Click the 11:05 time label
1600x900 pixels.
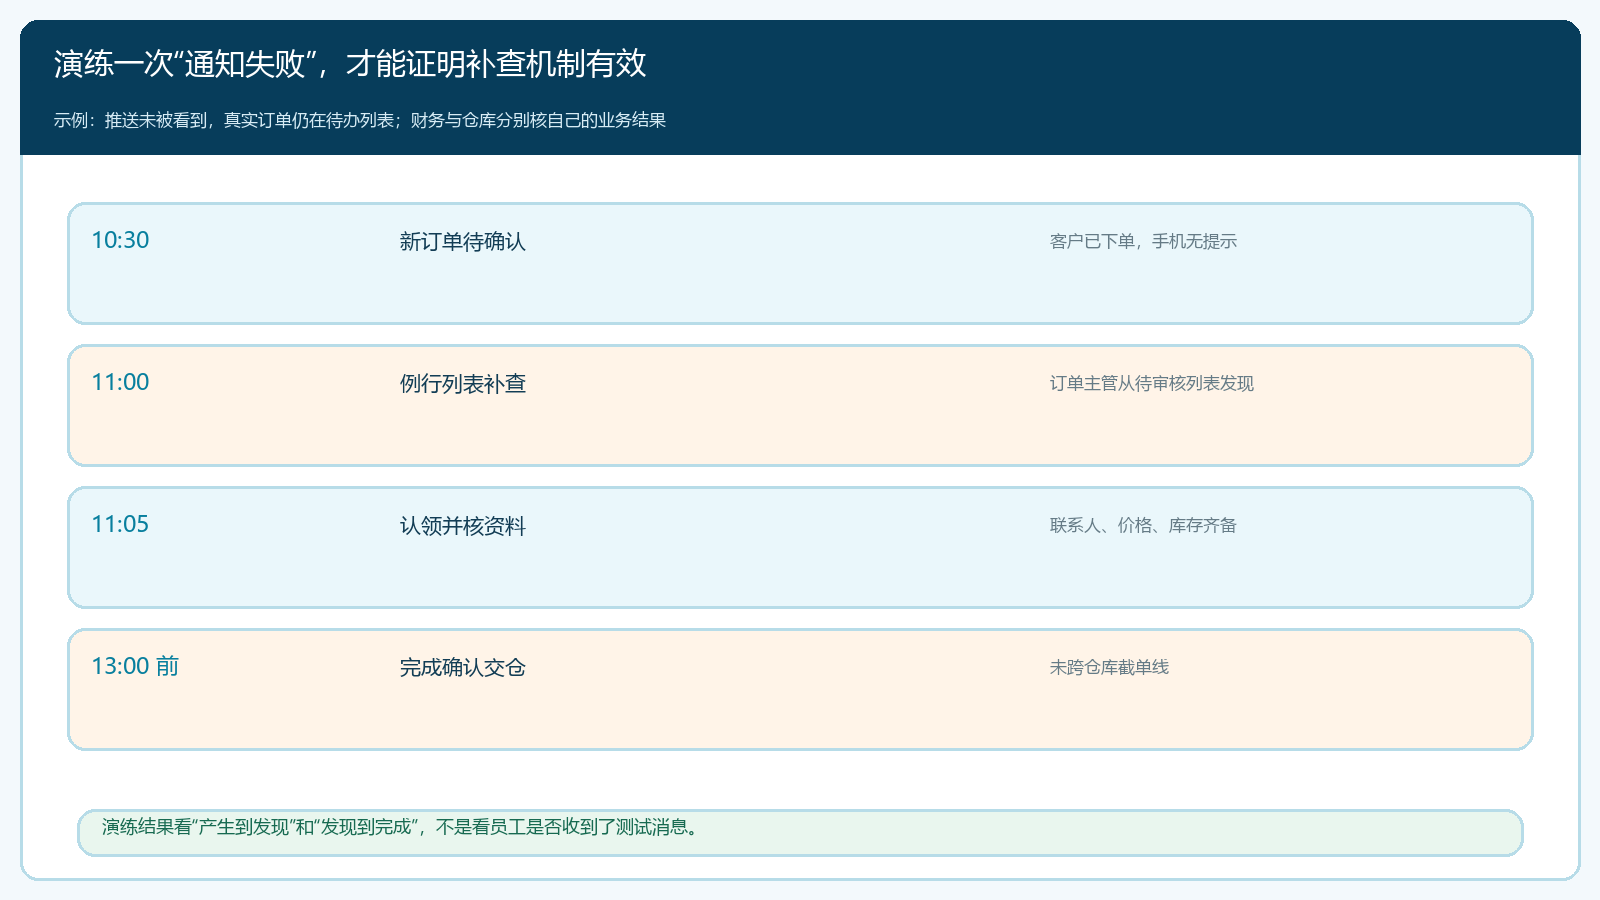click(120, 524)
